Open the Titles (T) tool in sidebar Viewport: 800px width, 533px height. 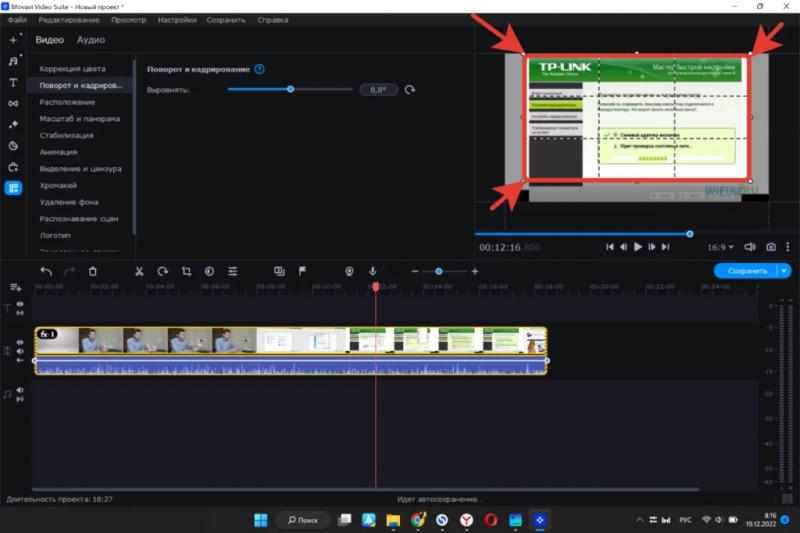click(13, 82)
